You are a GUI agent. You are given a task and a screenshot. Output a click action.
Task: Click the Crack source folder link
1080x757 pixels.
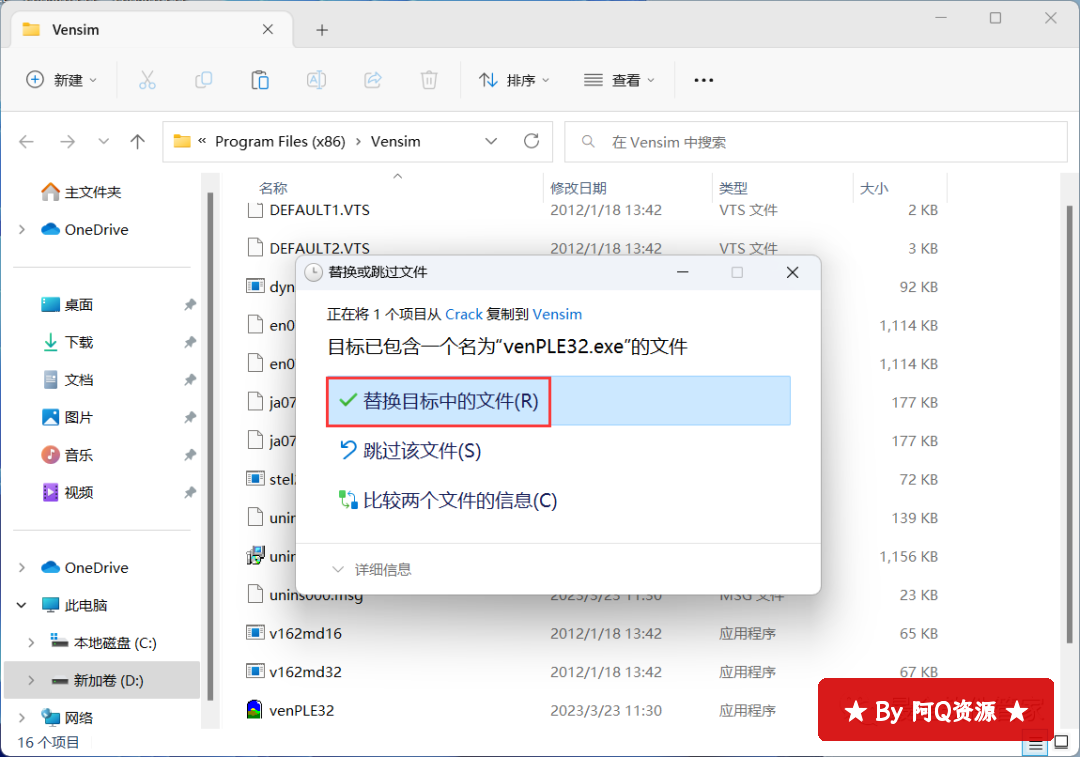(464, 314)
